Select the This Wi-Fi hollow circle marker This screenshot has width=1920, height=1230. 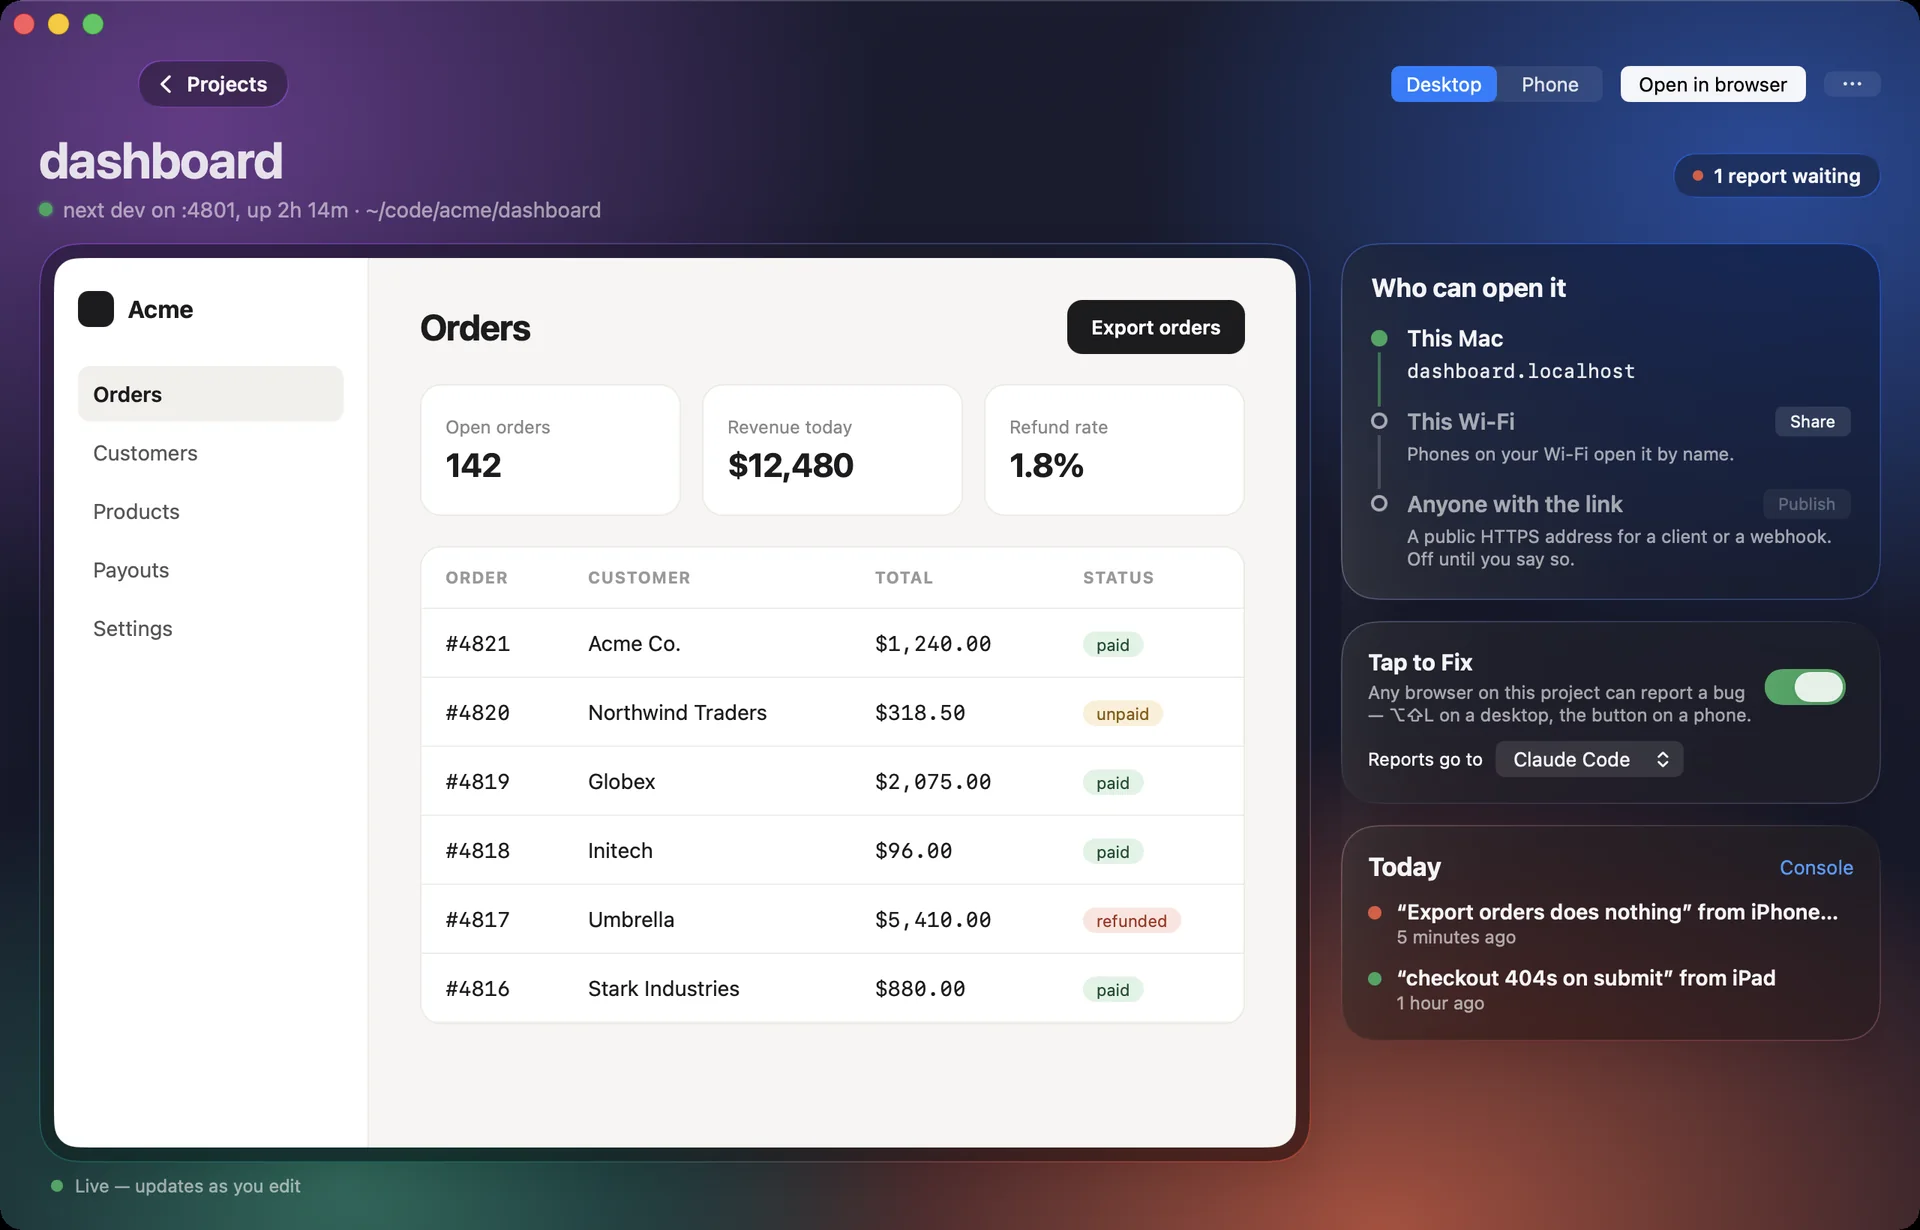[1379, 421]
